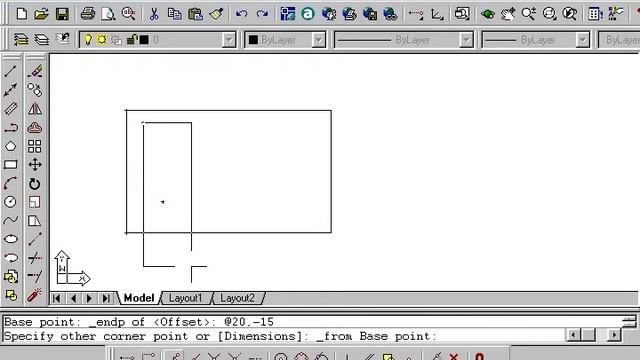Select the Copy Object tool
The width and height of the screenshot is (640, 360).
(x=35, y=90)
